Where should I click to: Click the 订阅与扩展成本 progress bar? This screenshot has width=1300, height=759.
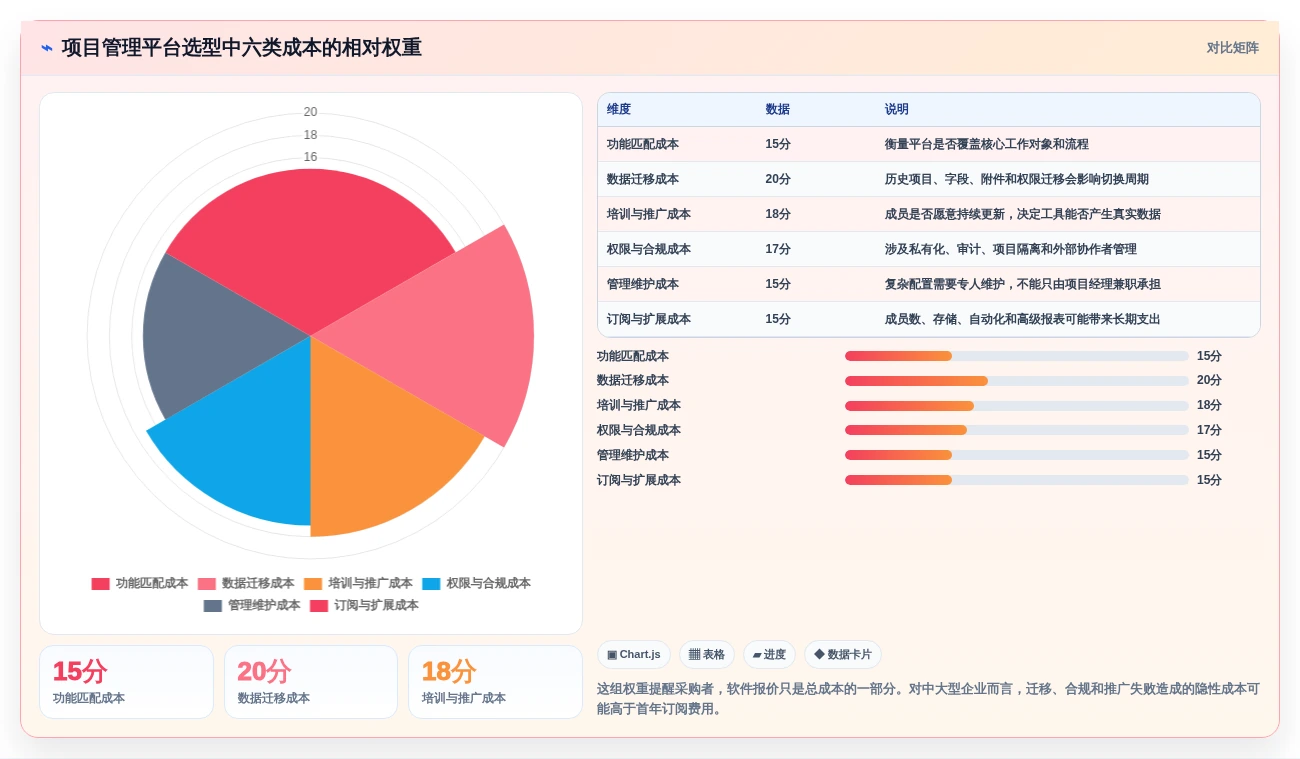[1017, 480]
